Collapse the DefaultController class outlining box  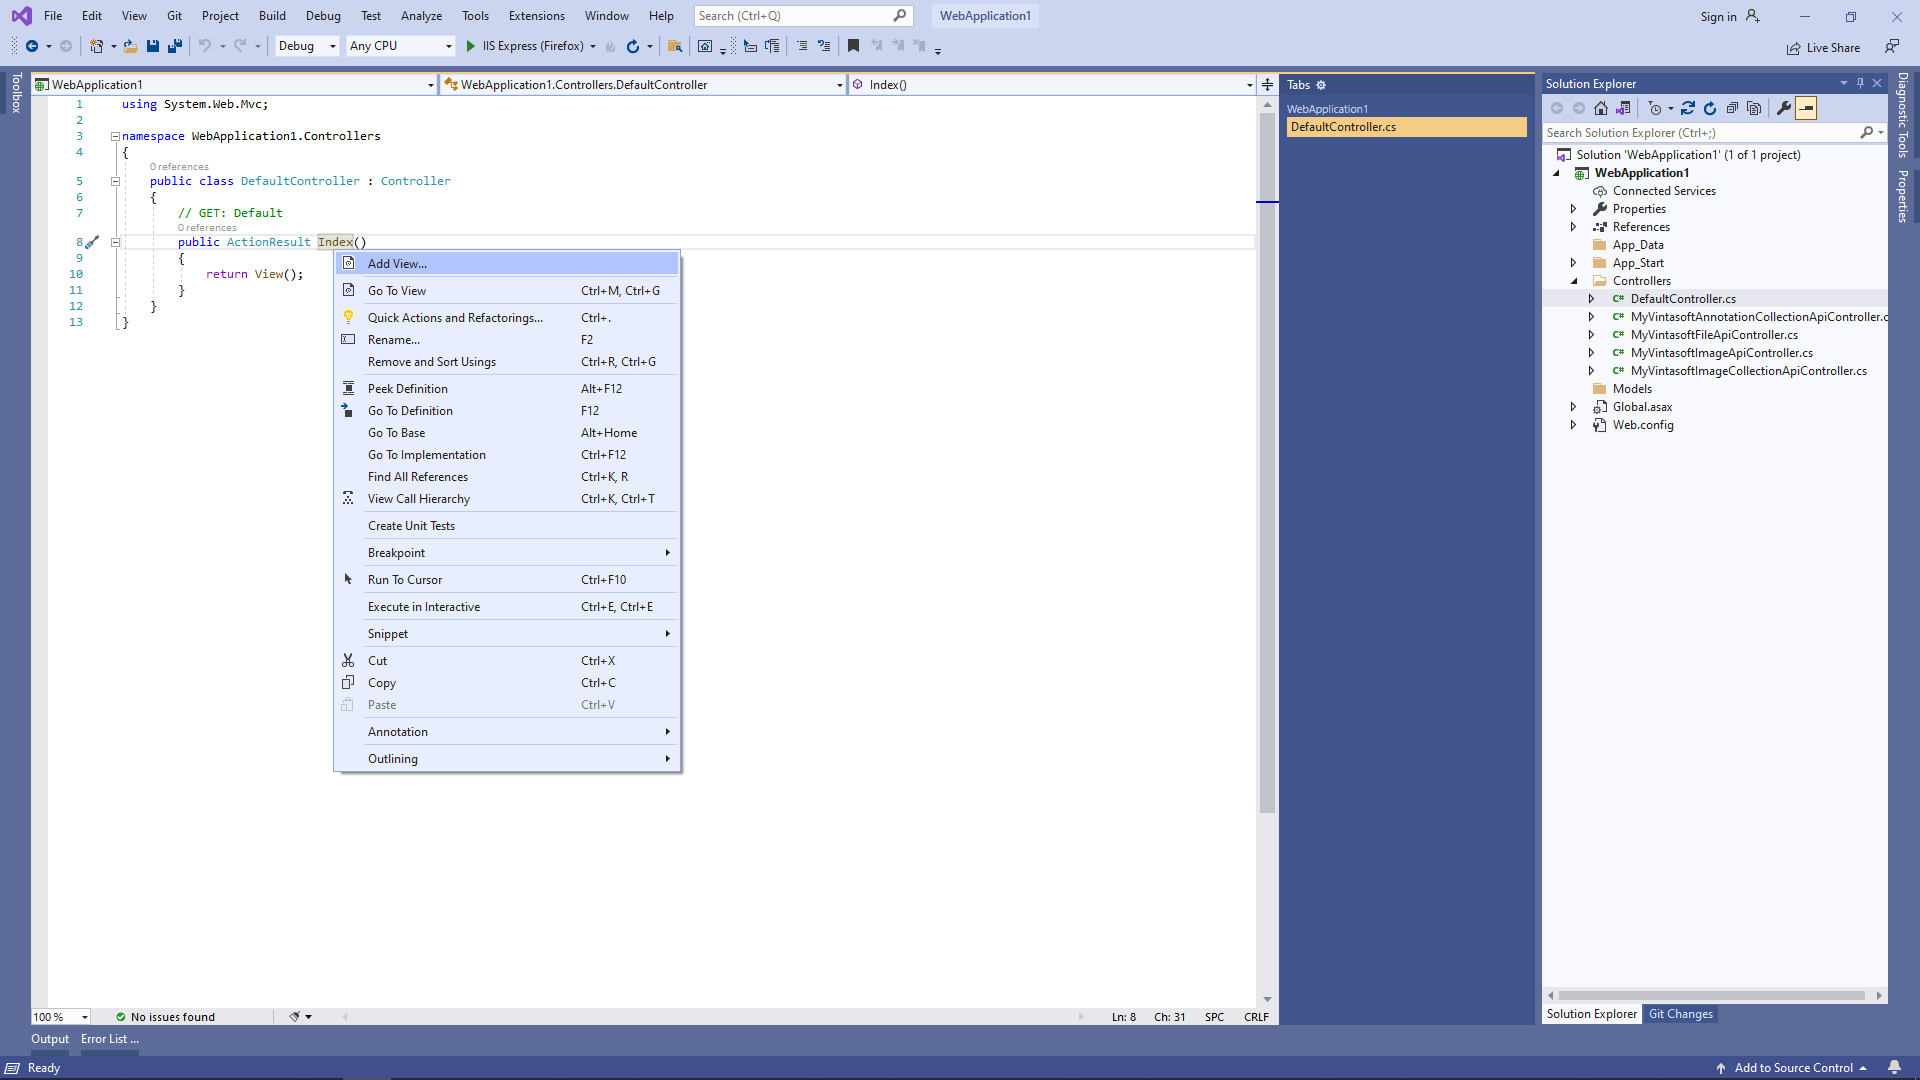pos(115,181)
